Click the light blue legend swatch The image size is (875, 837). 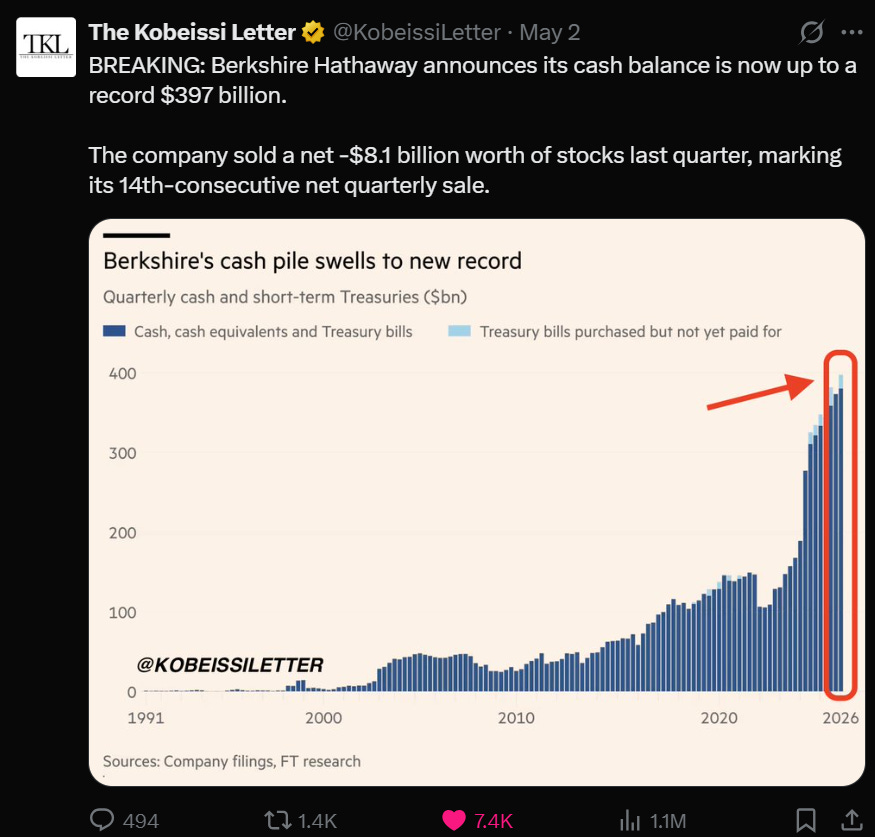pyautogui.click(x=459, y=331)
